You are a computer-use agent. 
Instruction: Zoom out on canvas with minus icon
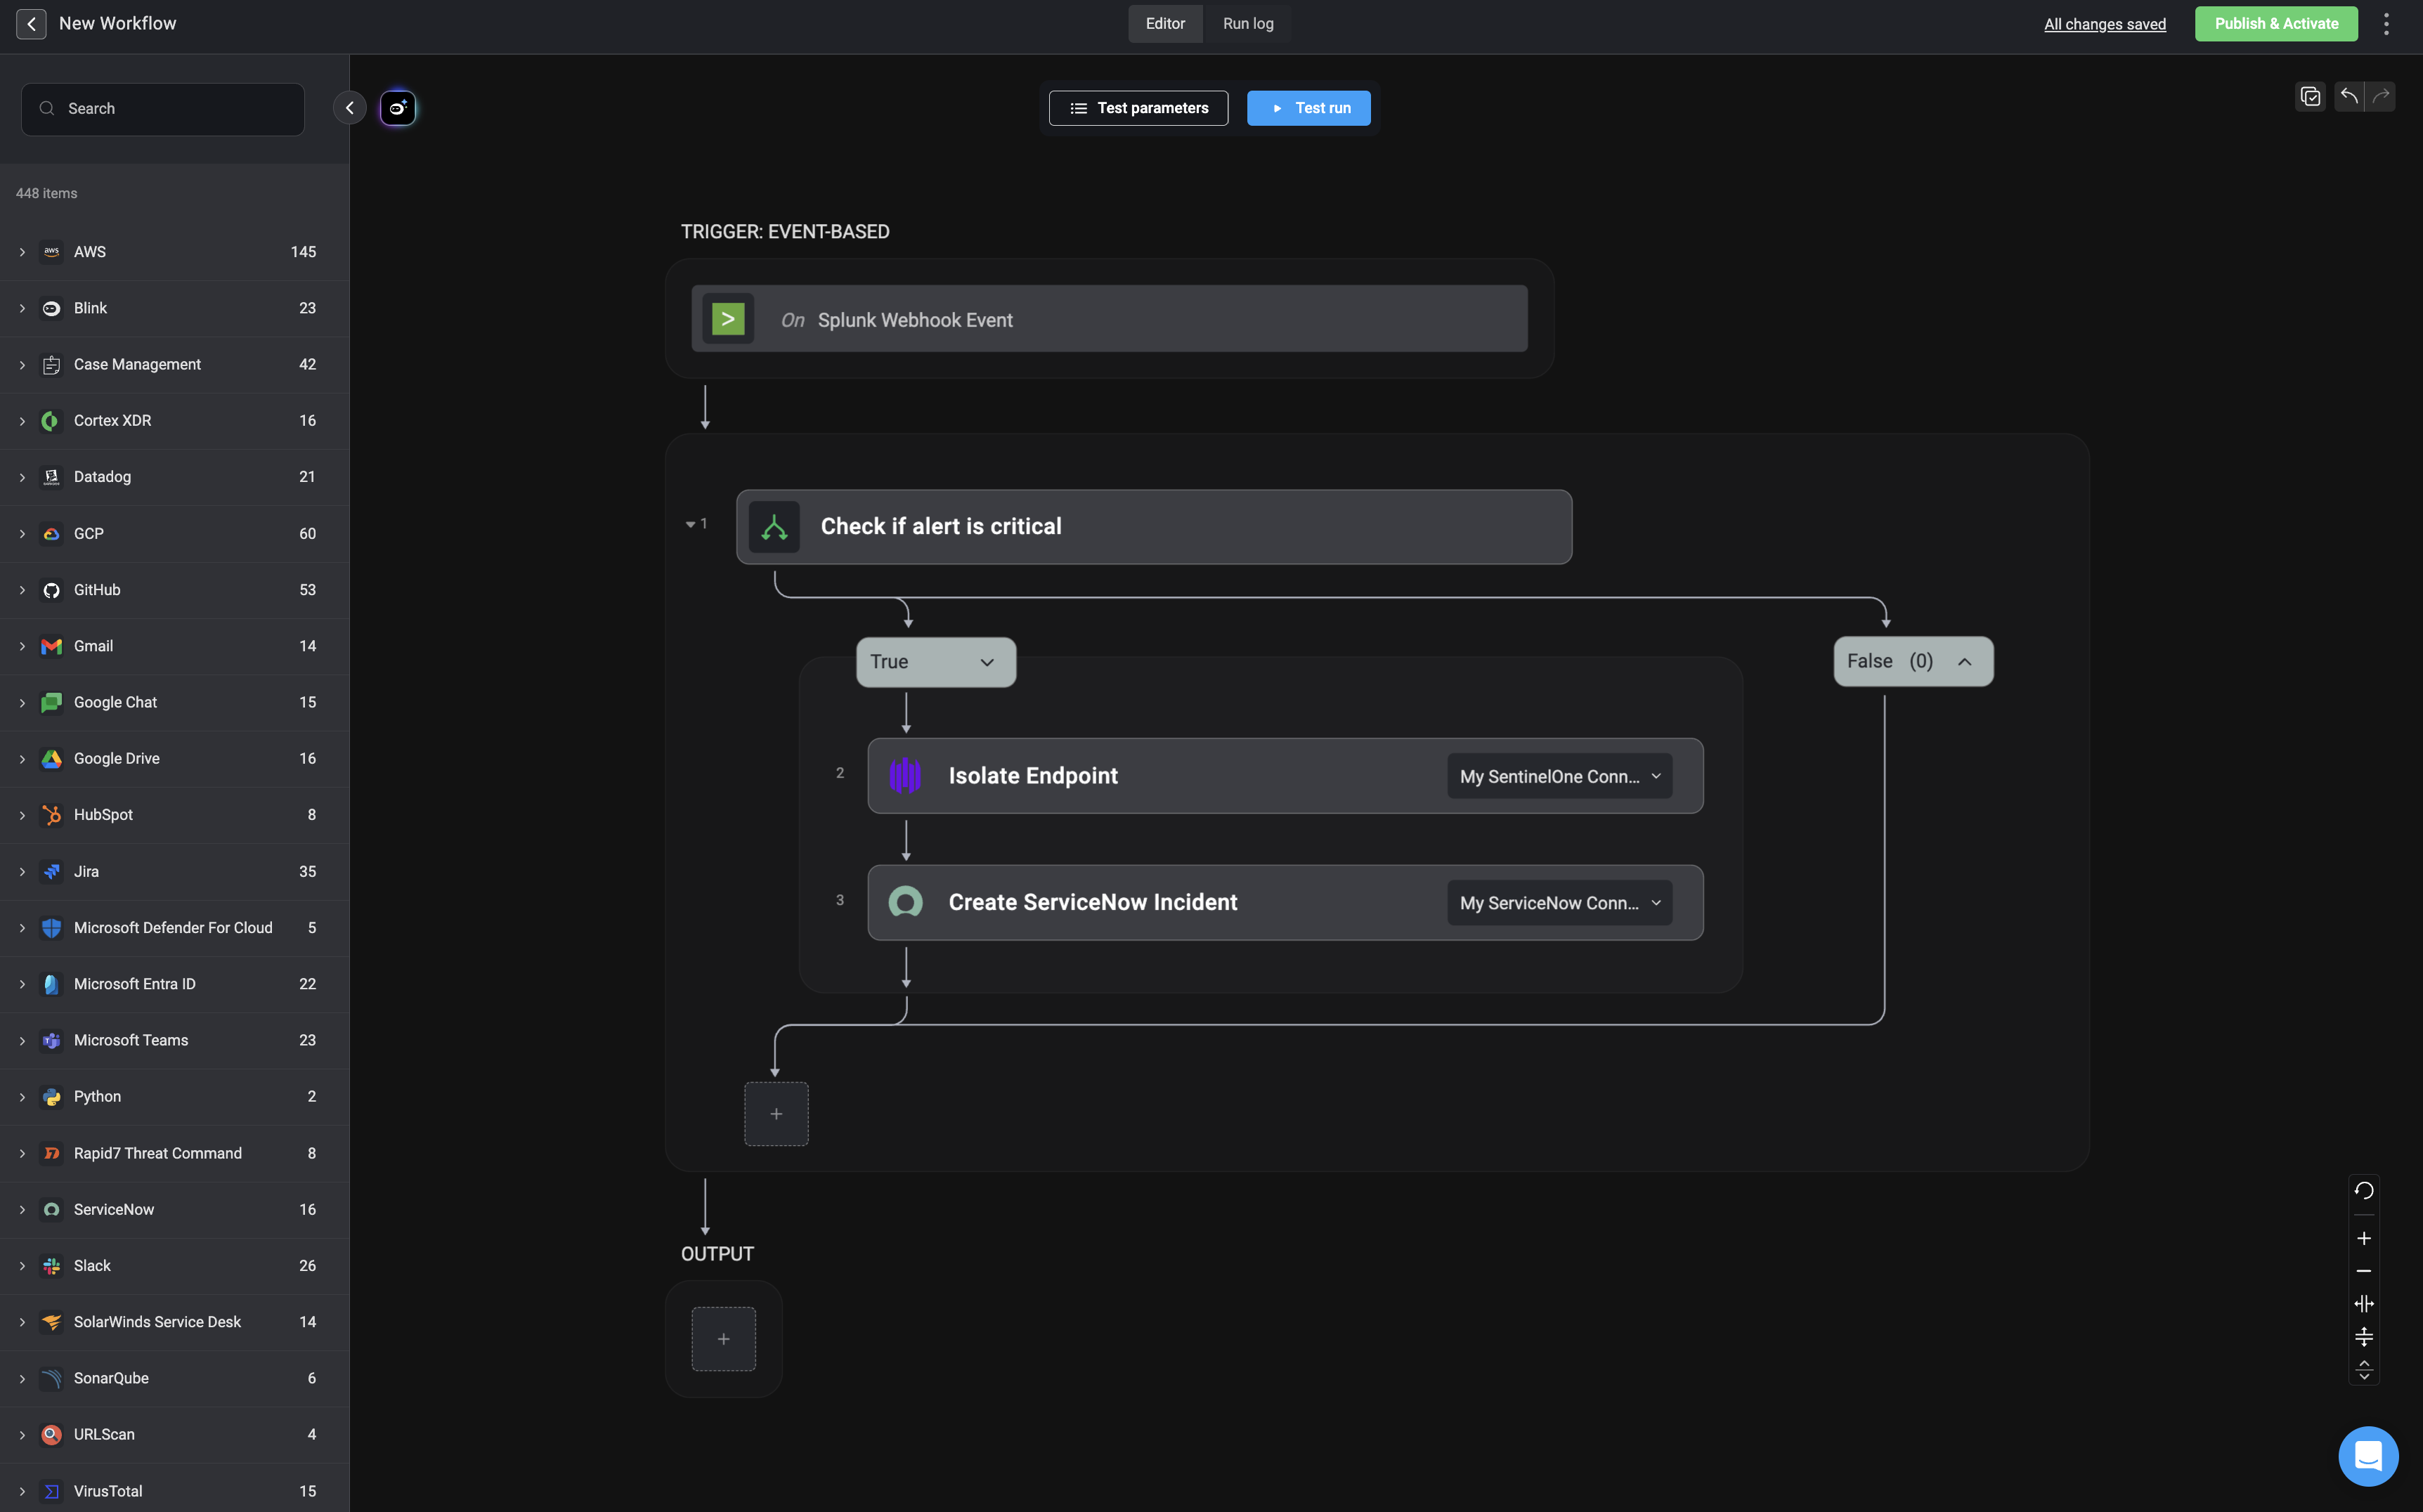2363,1271
